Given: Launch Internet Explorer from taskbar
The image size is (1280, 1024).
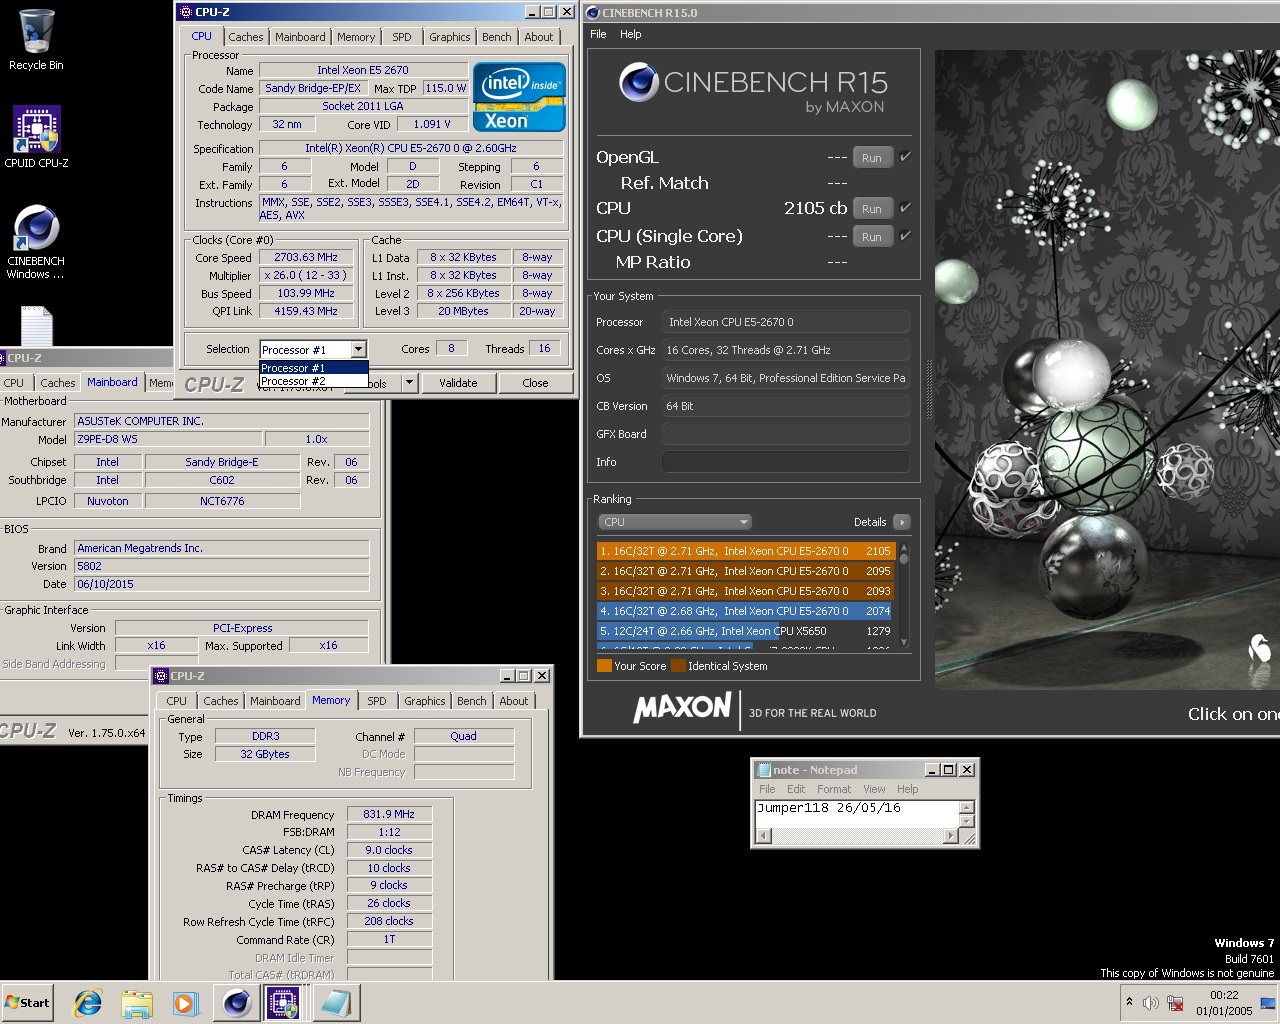Looking at the screenshot, I should point(88,1003).
